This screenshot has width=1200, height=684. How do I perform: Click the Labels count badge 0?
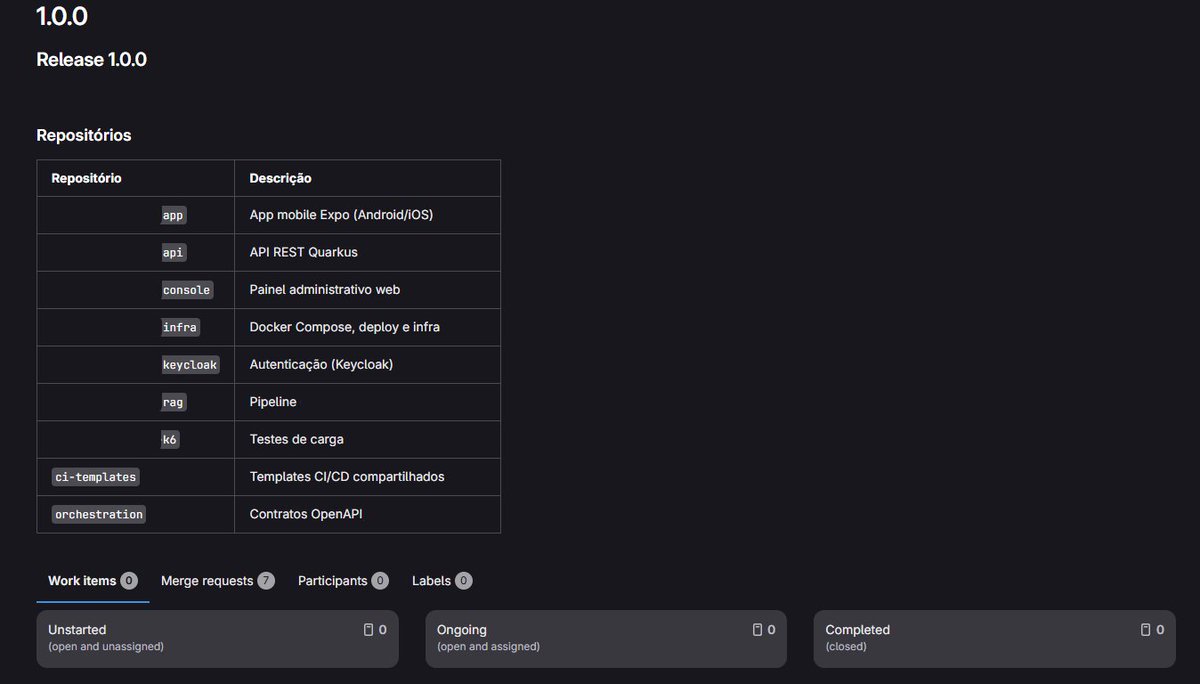coord(464,581)
